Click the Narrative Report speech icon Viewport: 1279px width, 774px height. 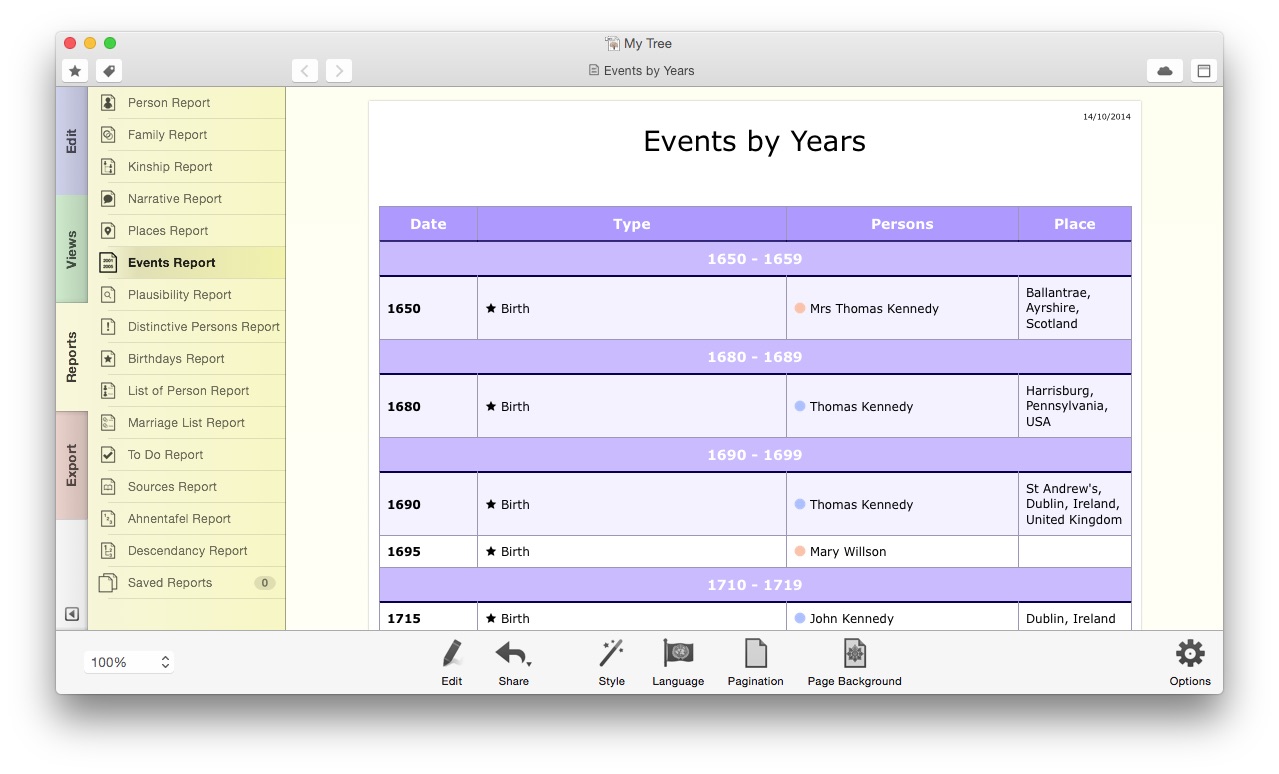108,199
